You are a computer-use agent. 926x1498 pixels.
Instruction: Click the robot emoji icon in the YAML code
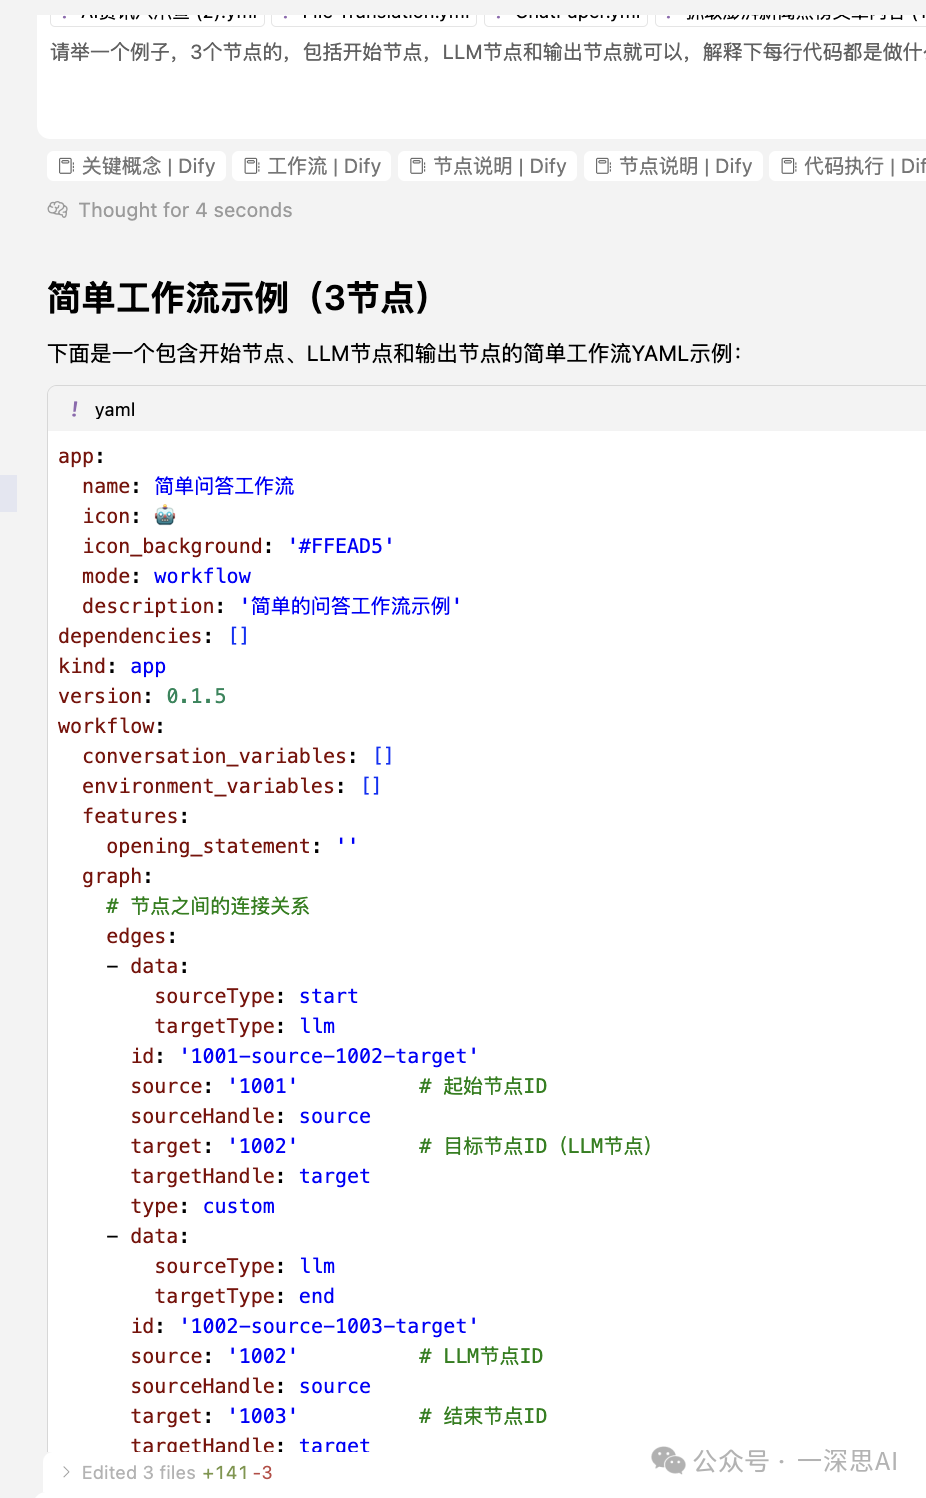165,516
